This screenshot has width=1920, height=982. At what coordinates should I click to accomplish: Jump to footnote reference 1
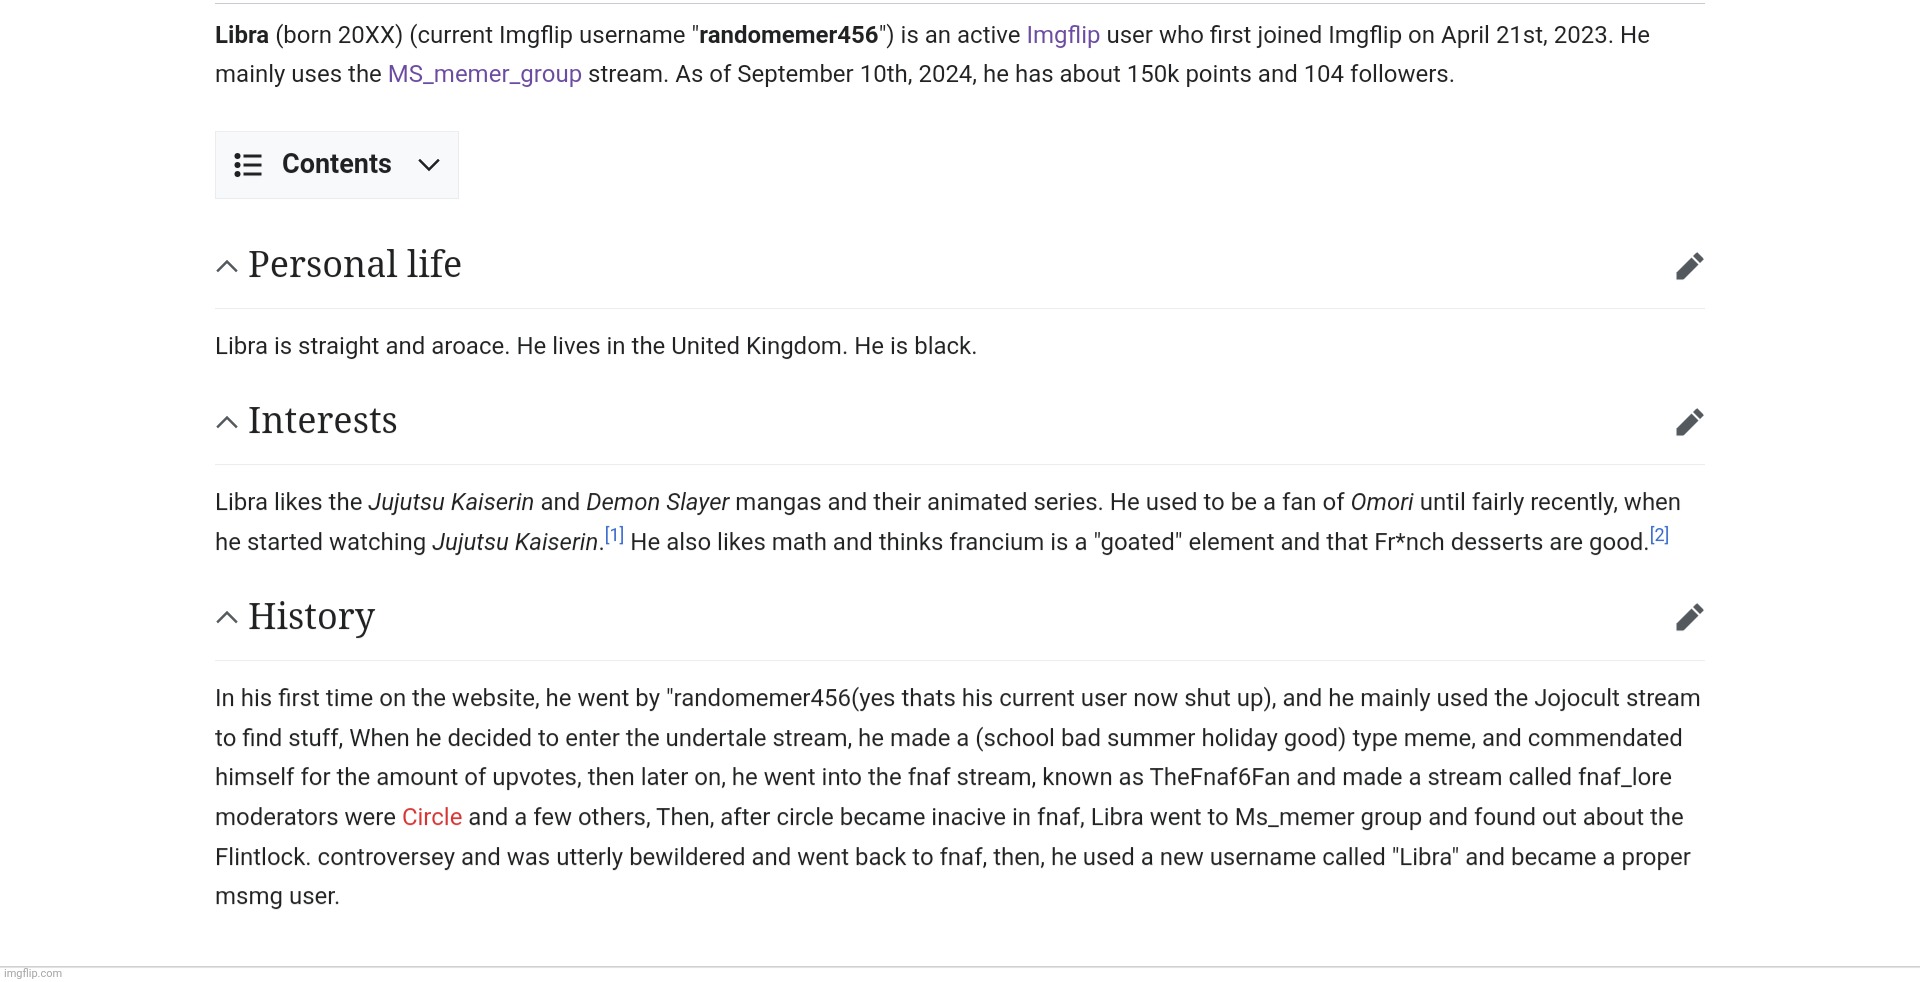pos(614,535)
